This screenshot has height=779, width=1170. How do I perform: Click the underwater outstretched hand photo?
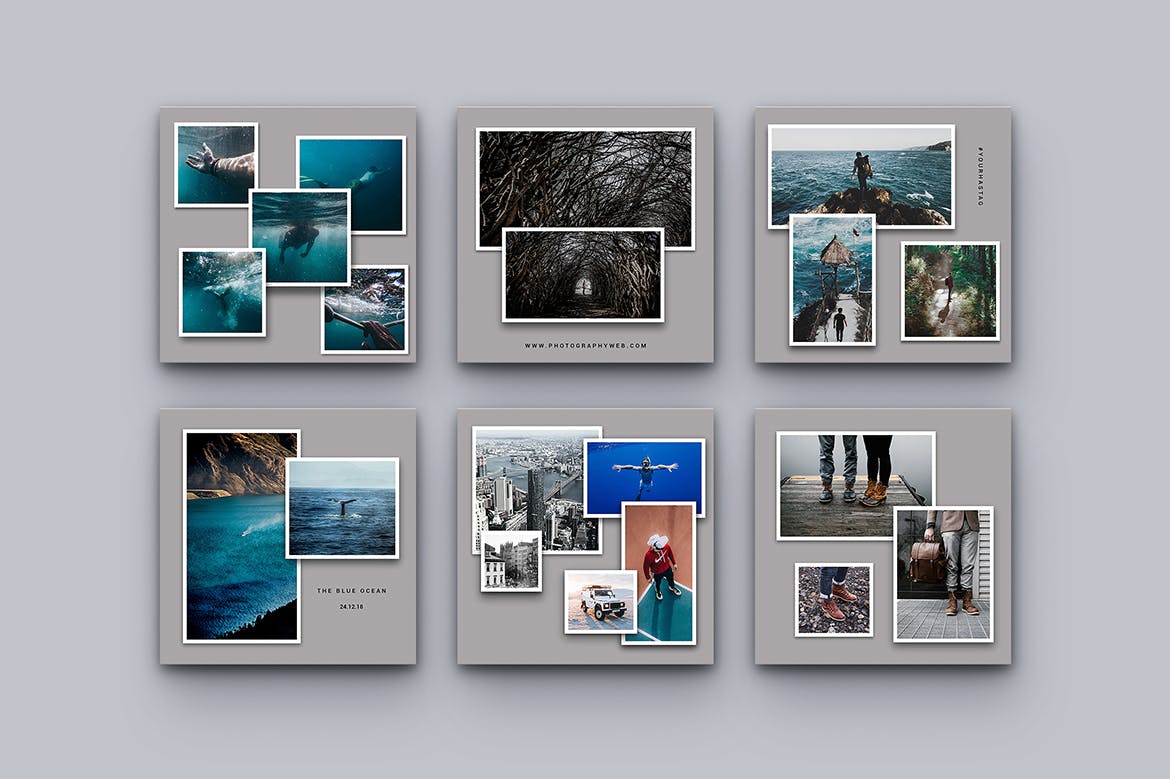(215, 162)
